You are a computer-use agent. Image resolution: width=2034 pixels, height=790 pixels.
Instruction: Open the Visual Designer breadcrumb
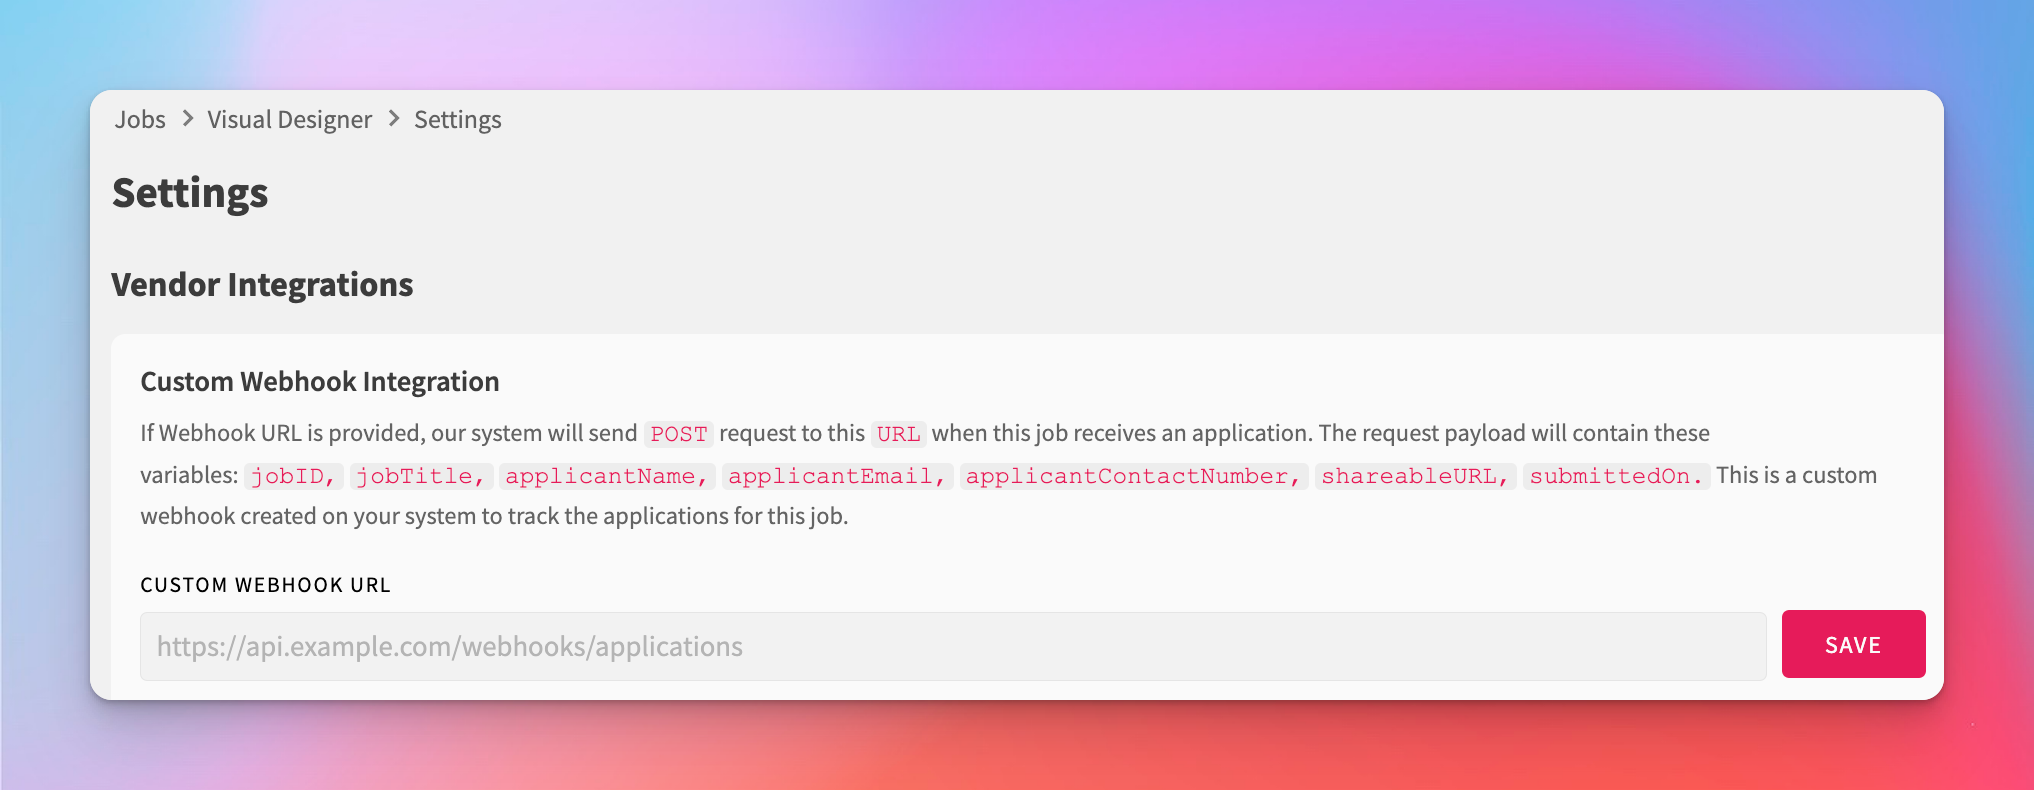pyautogui.click(x=289, y=120)
